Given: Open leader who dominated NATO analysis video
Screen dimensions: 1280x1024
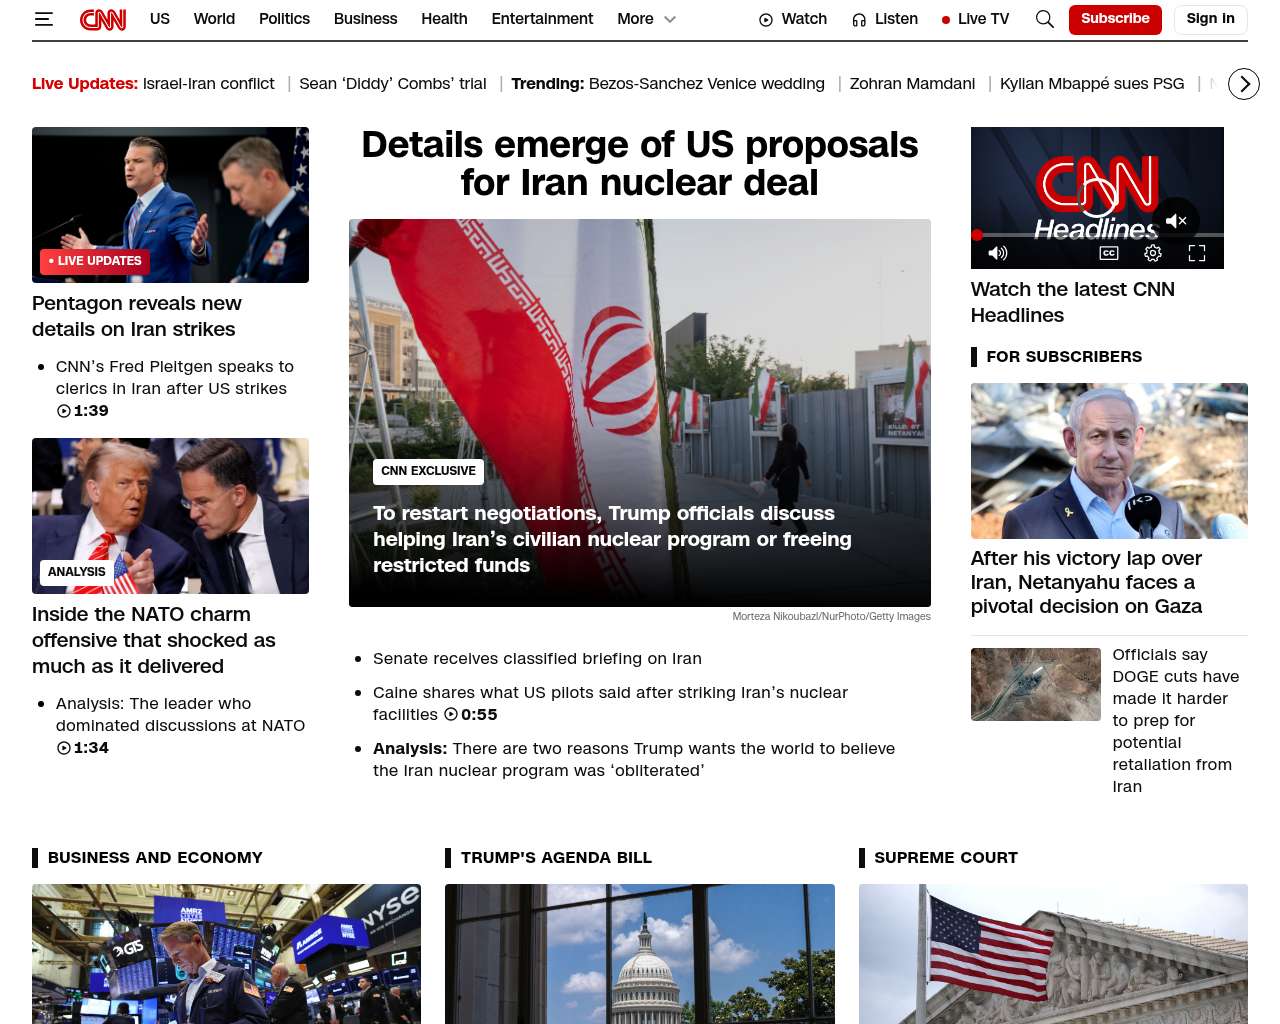Looking at the screenshot, I should click(180, 725).
